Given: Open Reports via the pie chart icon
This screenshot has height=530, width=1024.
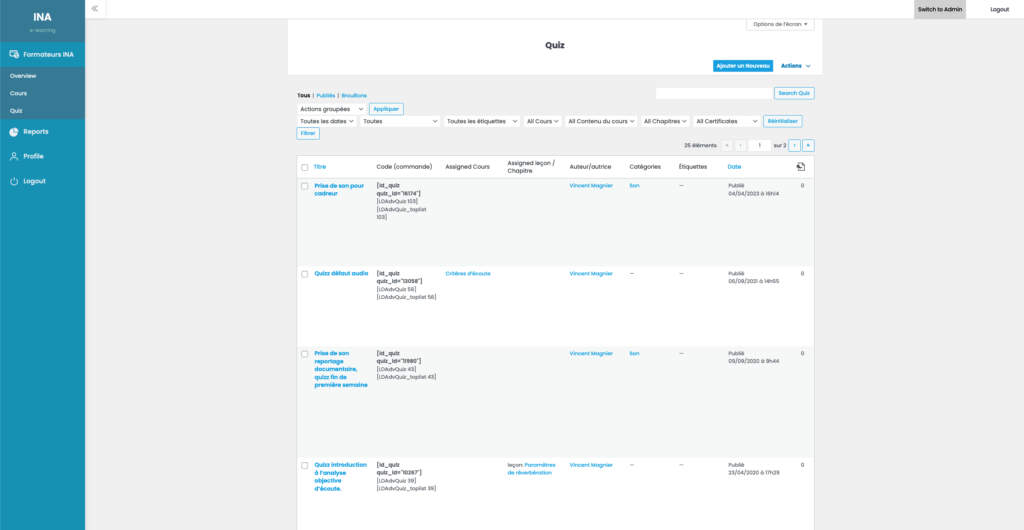Looking at the screenshot, I should [x=14, y=131].
